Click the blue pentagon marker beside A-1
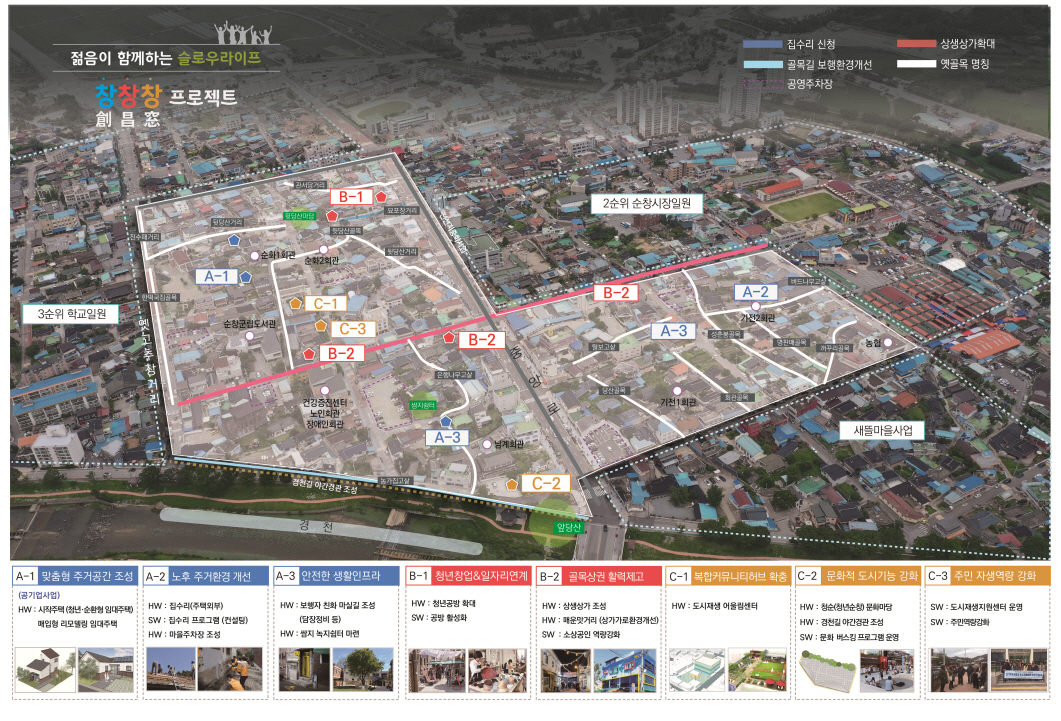This screenshot has width=1061, height=721. pos(245,277)
